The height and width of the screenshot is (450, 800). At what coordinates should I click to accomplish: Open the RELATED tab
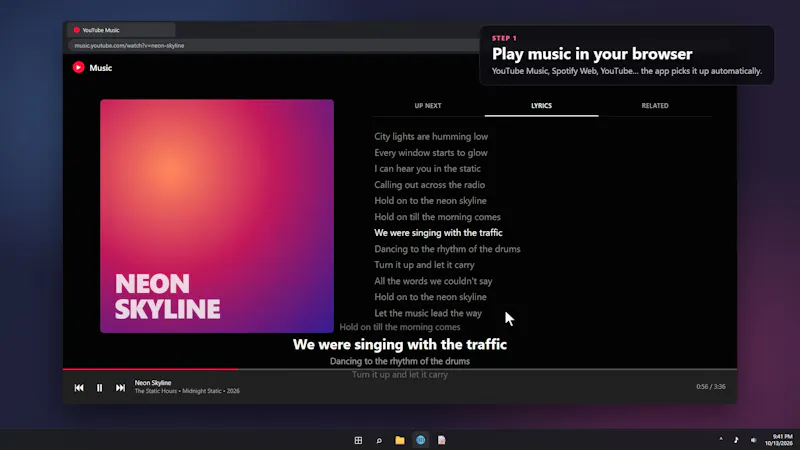pyautogui.click(x=655, y=106)
